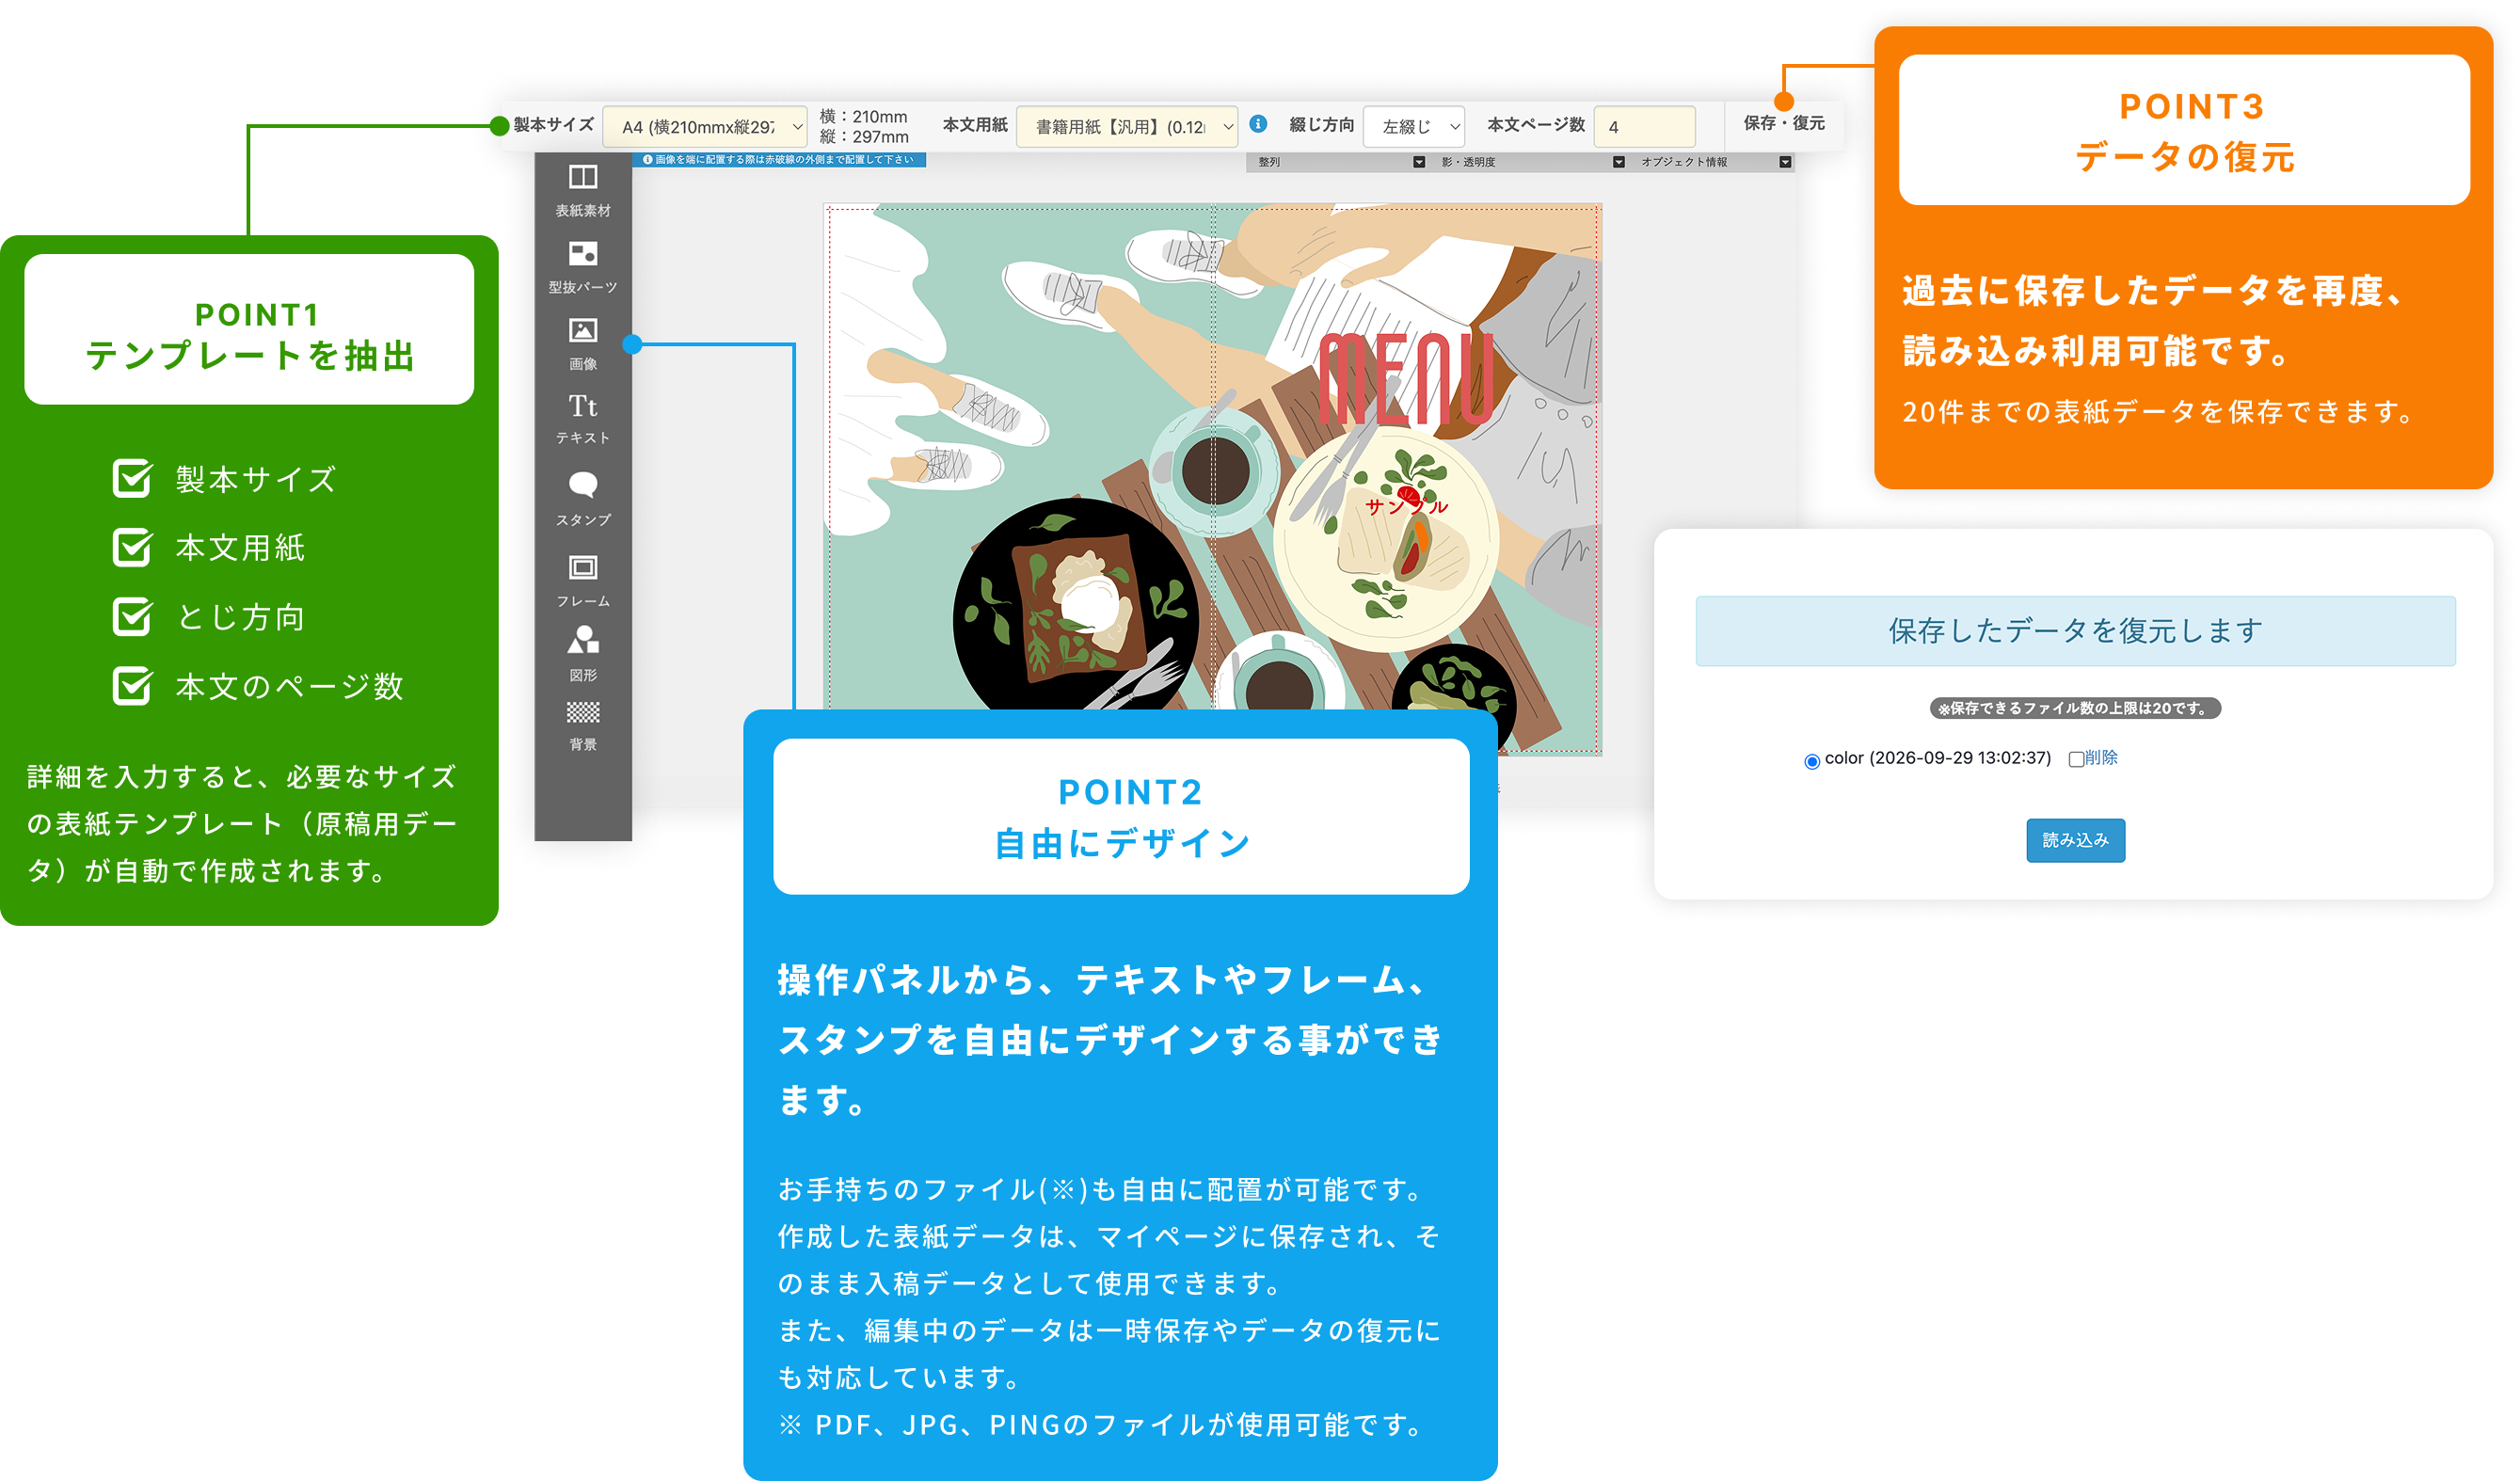Tick the 削除 delete checkbox
Viewport: 2520px width, 1481px height.
tap(2076, 759)
